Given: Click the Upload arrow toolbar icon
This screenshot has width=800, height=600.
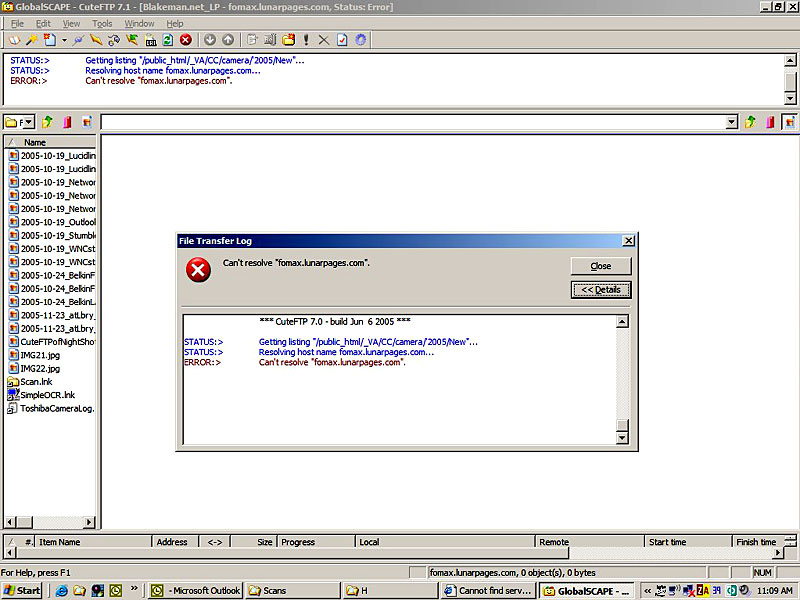Looking at the screenshot, I should click(x=228, y=40).
